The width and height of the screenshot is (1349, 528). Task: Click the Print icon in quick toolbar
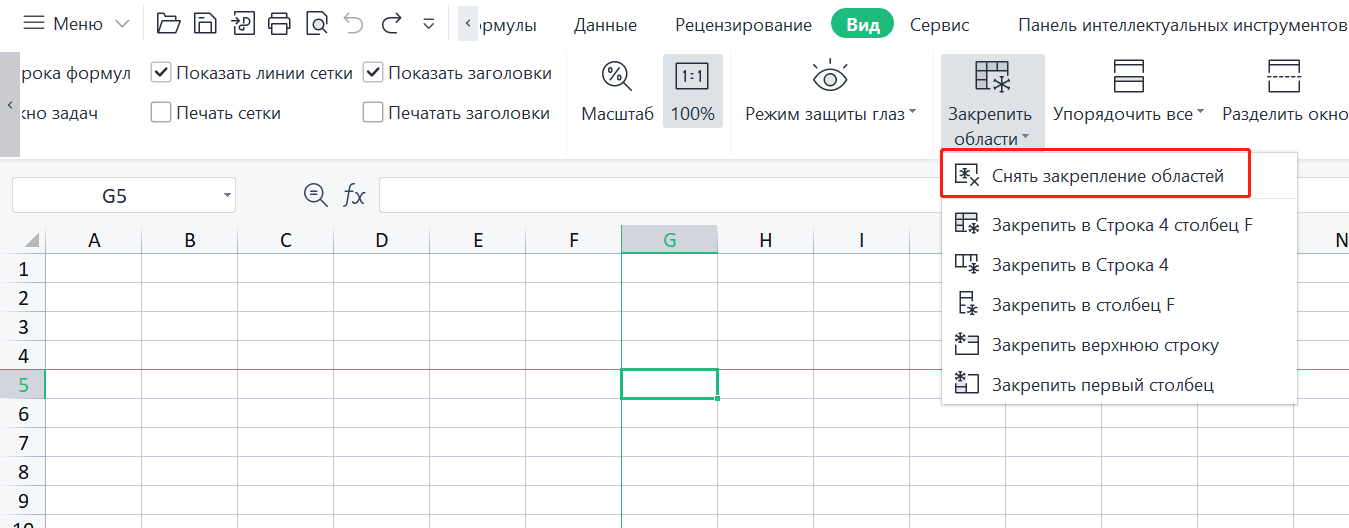280,23
